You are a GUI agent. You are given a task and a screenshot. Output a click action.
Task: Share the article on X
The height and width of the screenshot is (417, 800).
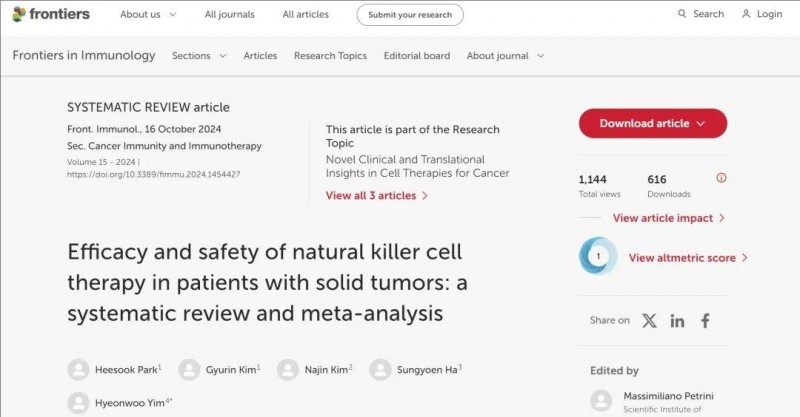pyautogui.click(x=649, y=321)
